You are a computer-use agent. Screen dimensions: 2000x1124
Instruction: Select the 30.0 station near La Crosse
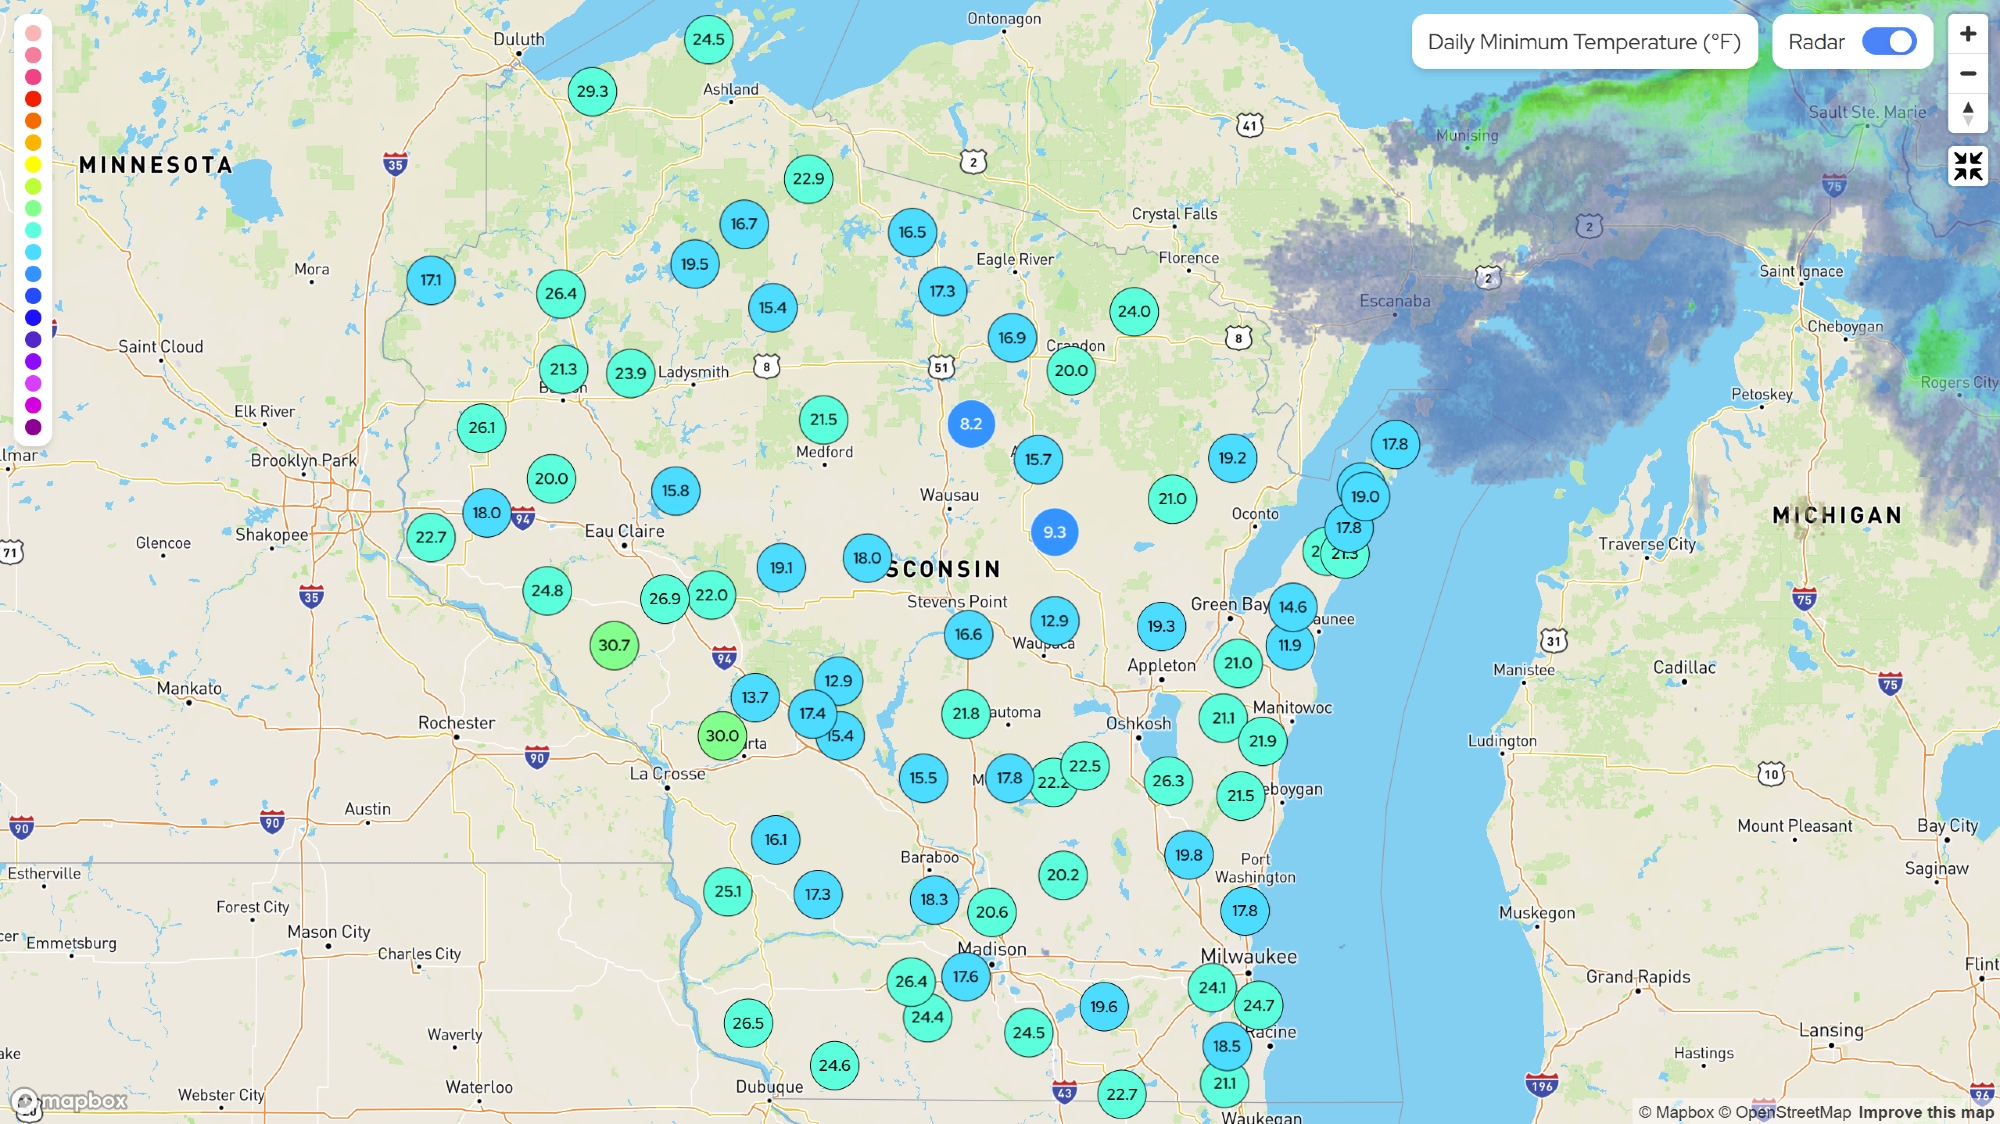coord(722,736)
